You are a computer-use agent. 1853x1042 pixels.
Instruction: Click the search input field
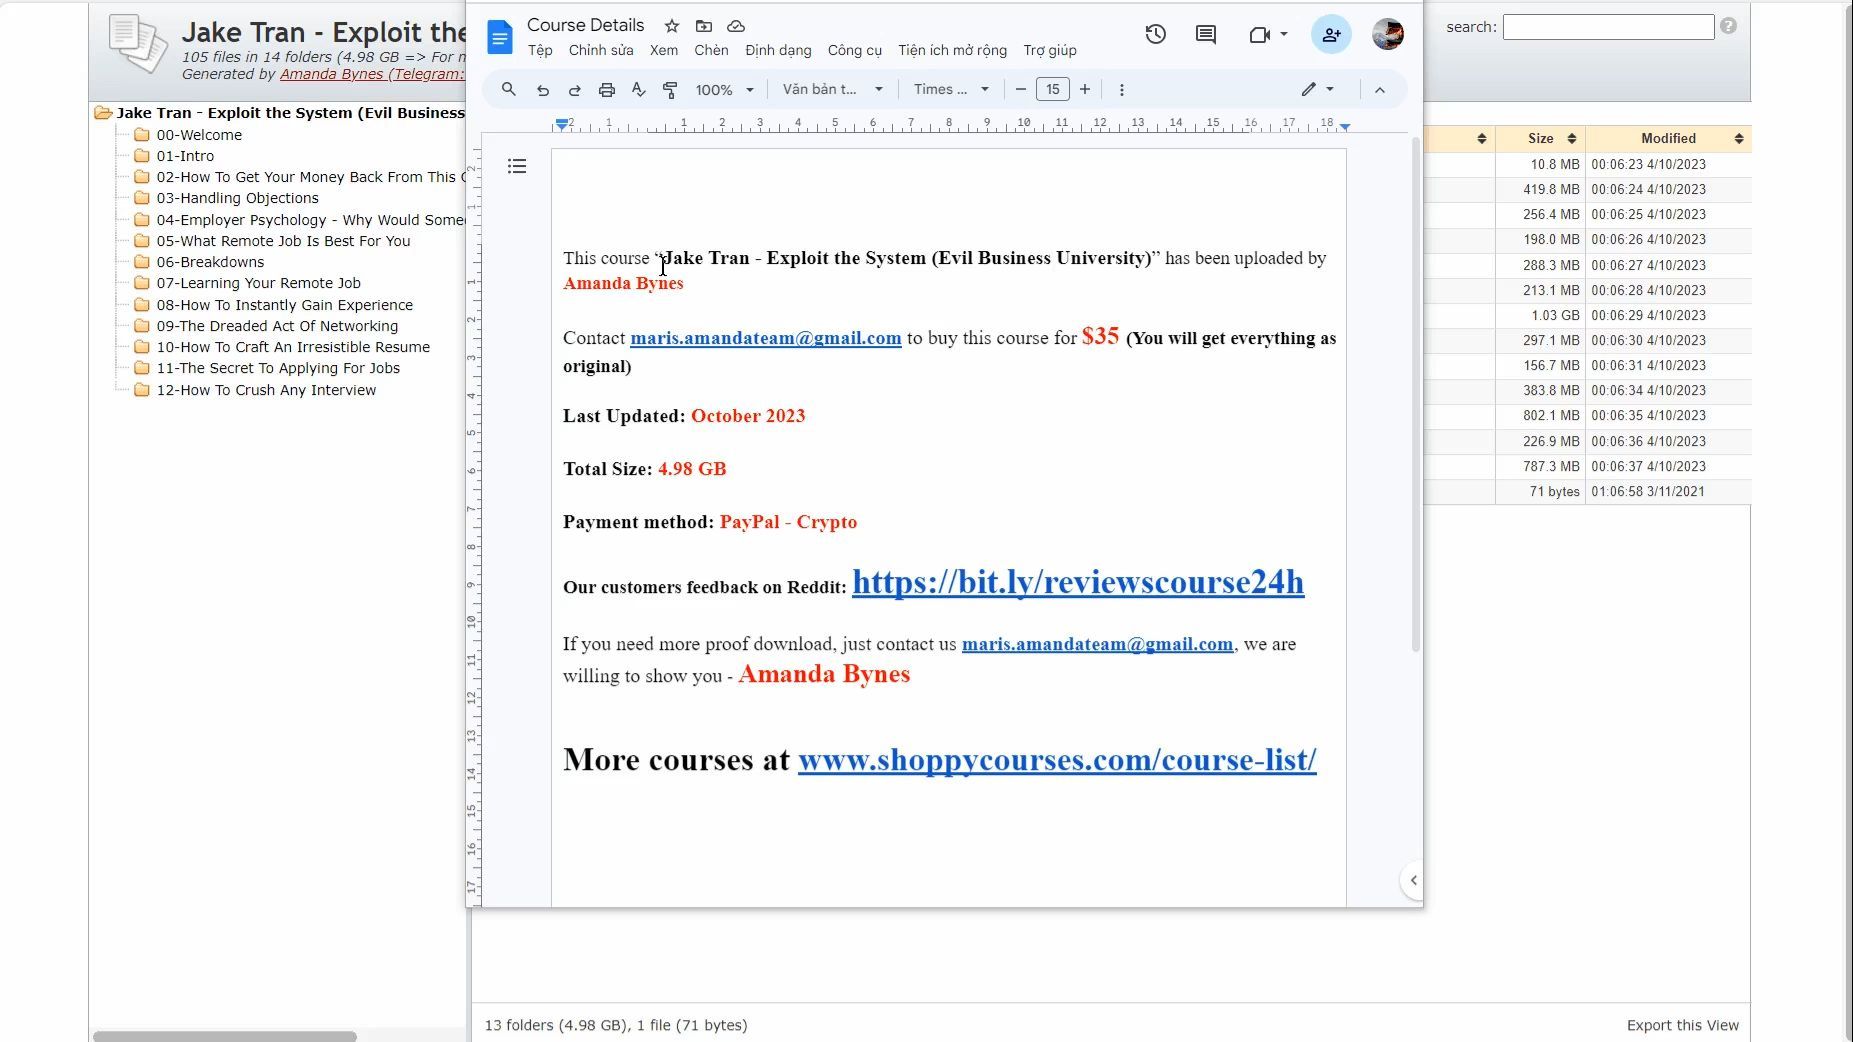1608,27
